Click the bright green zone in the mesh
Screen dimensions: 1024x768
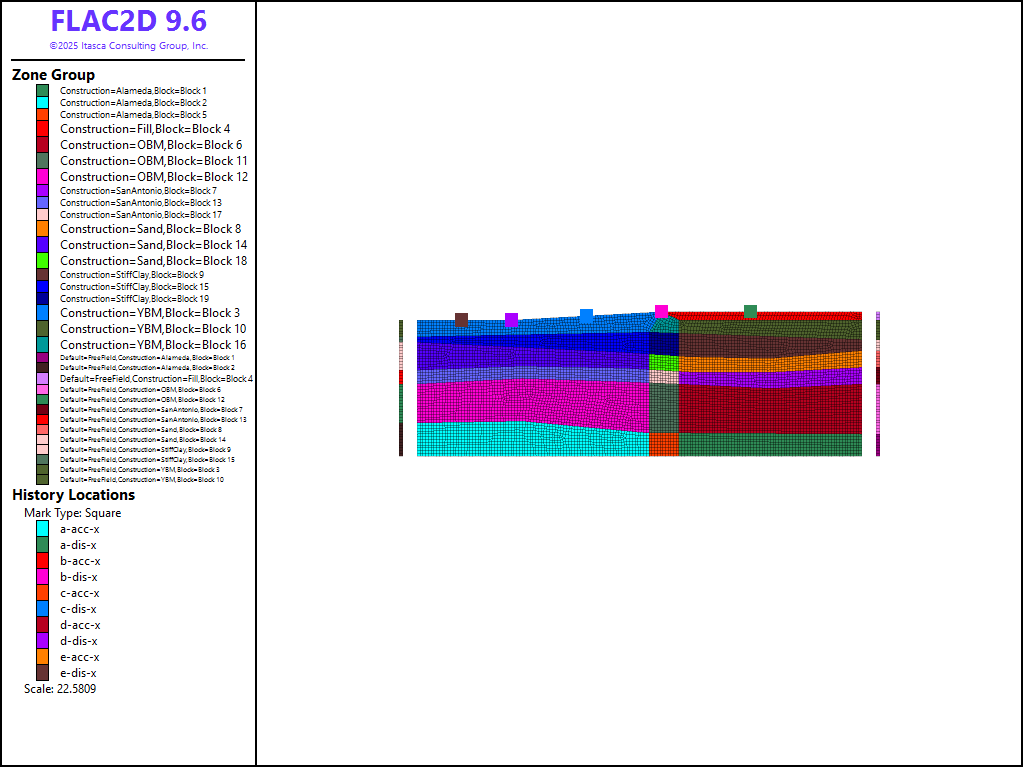click(663, 363)
